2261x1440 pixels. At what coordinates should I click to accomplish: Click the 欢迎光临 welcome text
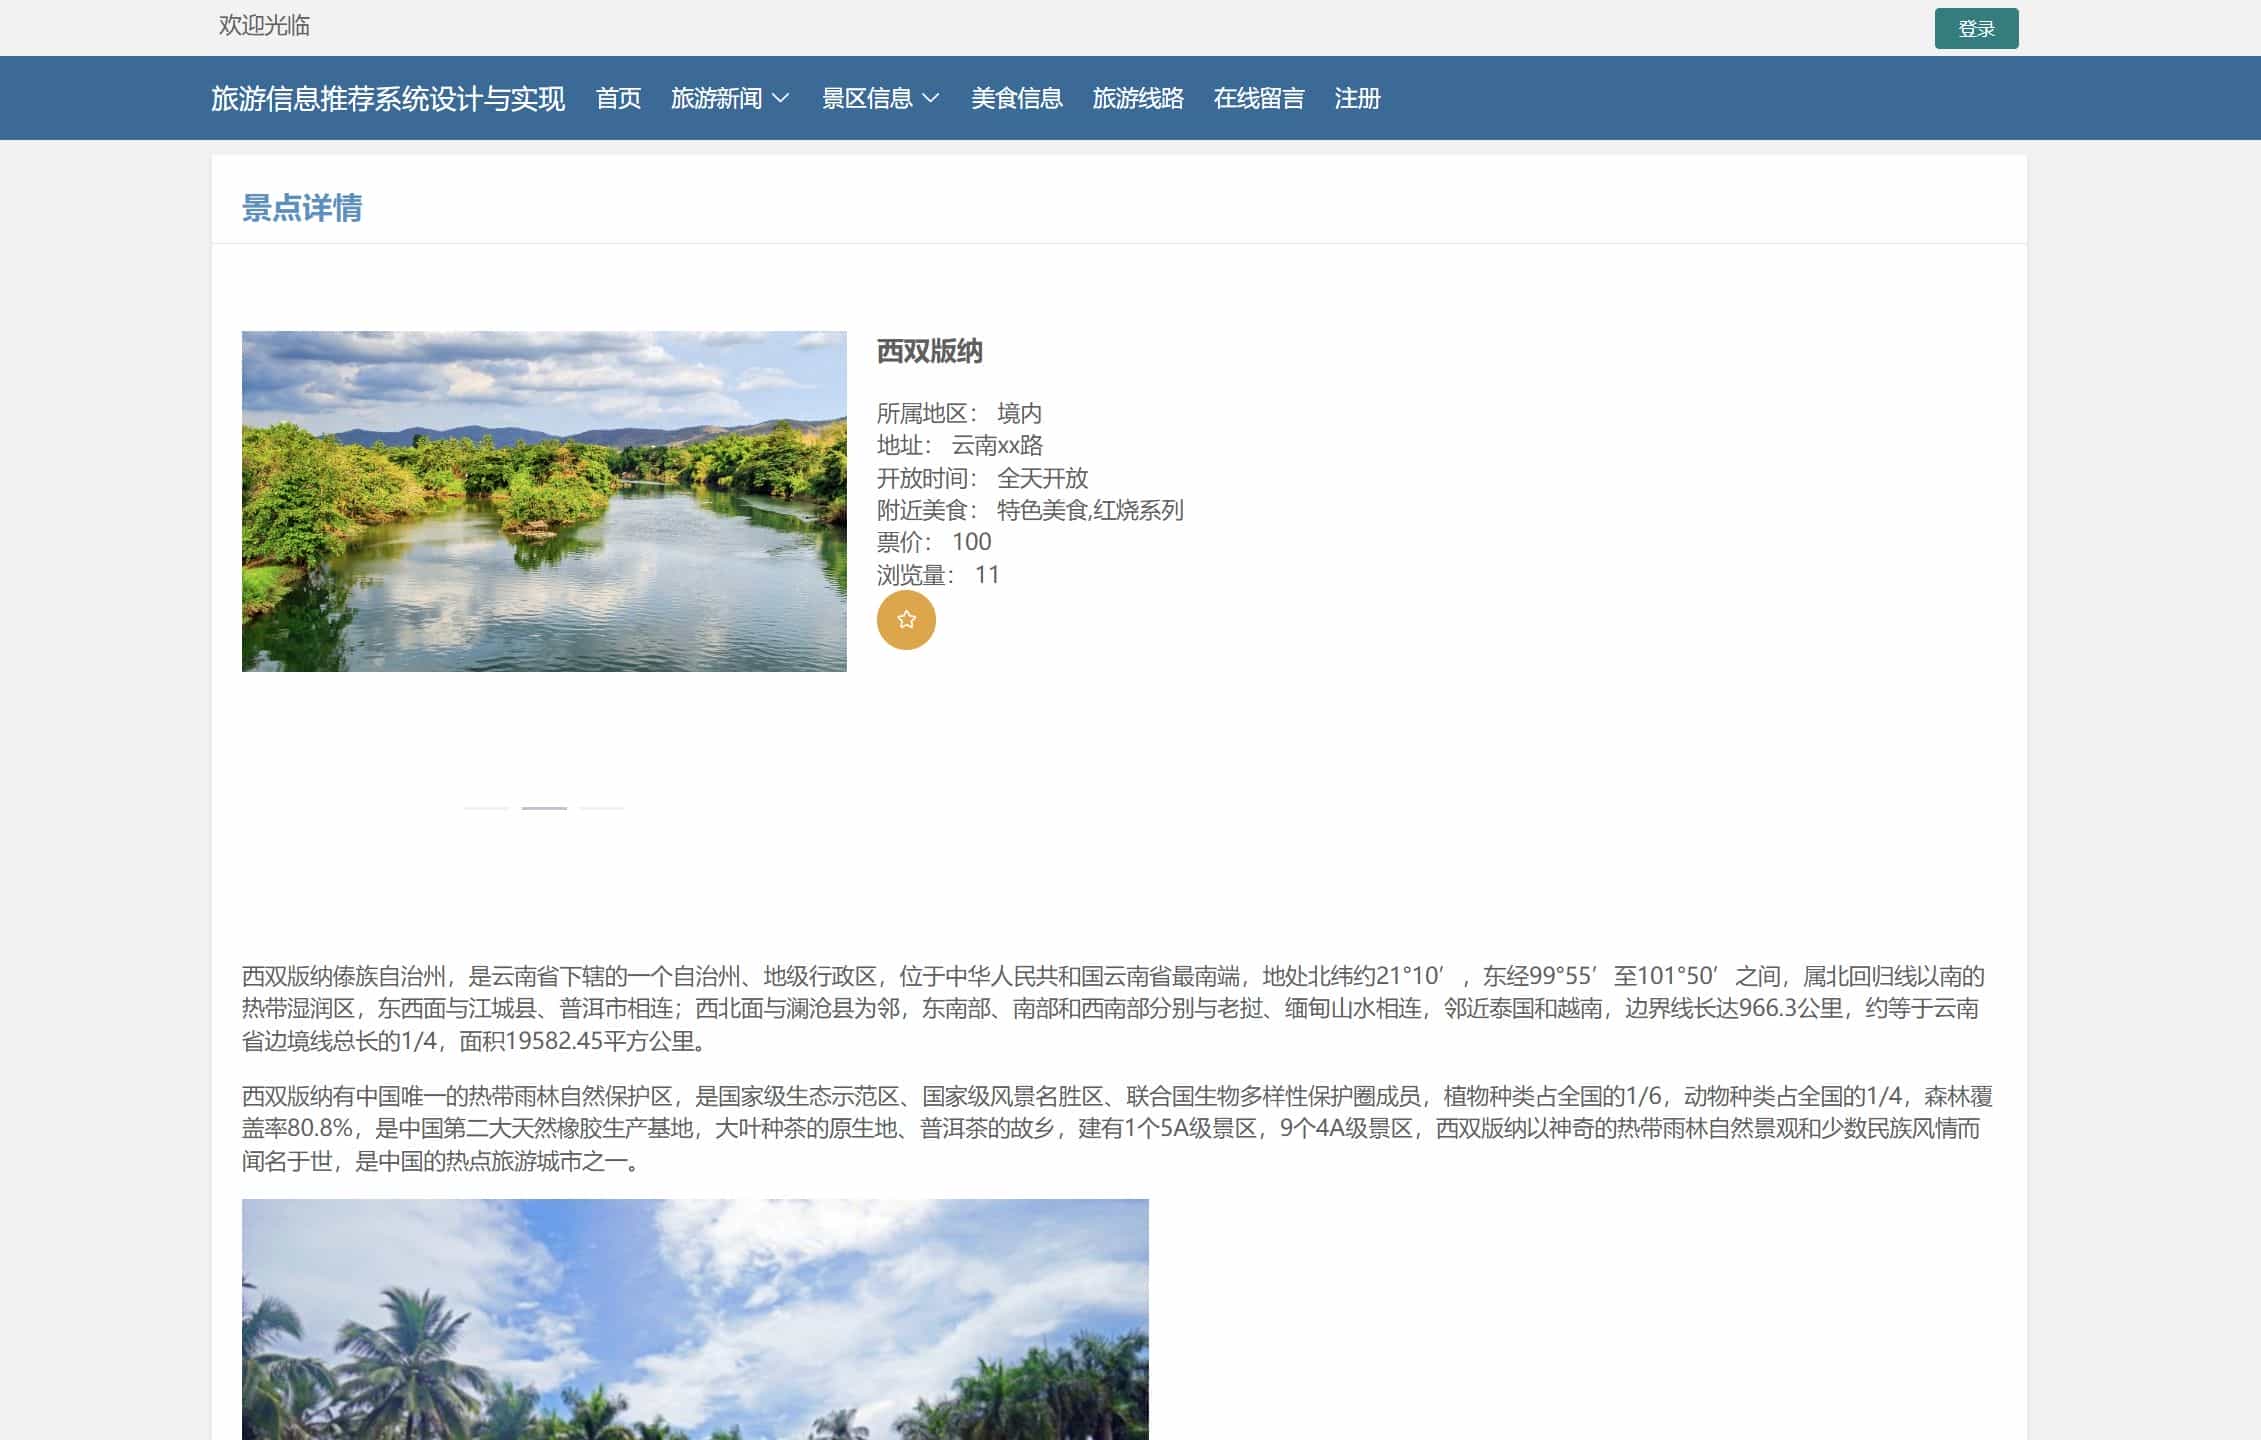click(264, 25)
